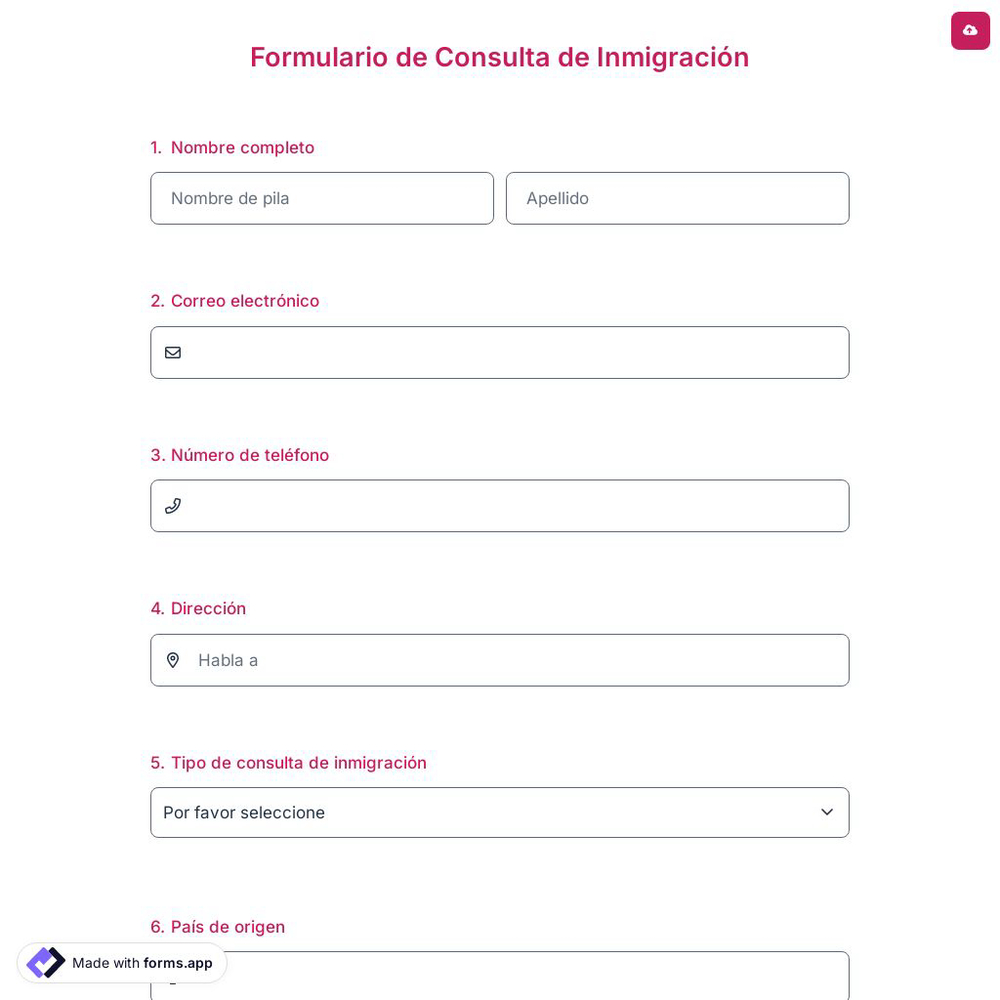Click the forms.app logo icon bottom left

(x=45, y=963)
